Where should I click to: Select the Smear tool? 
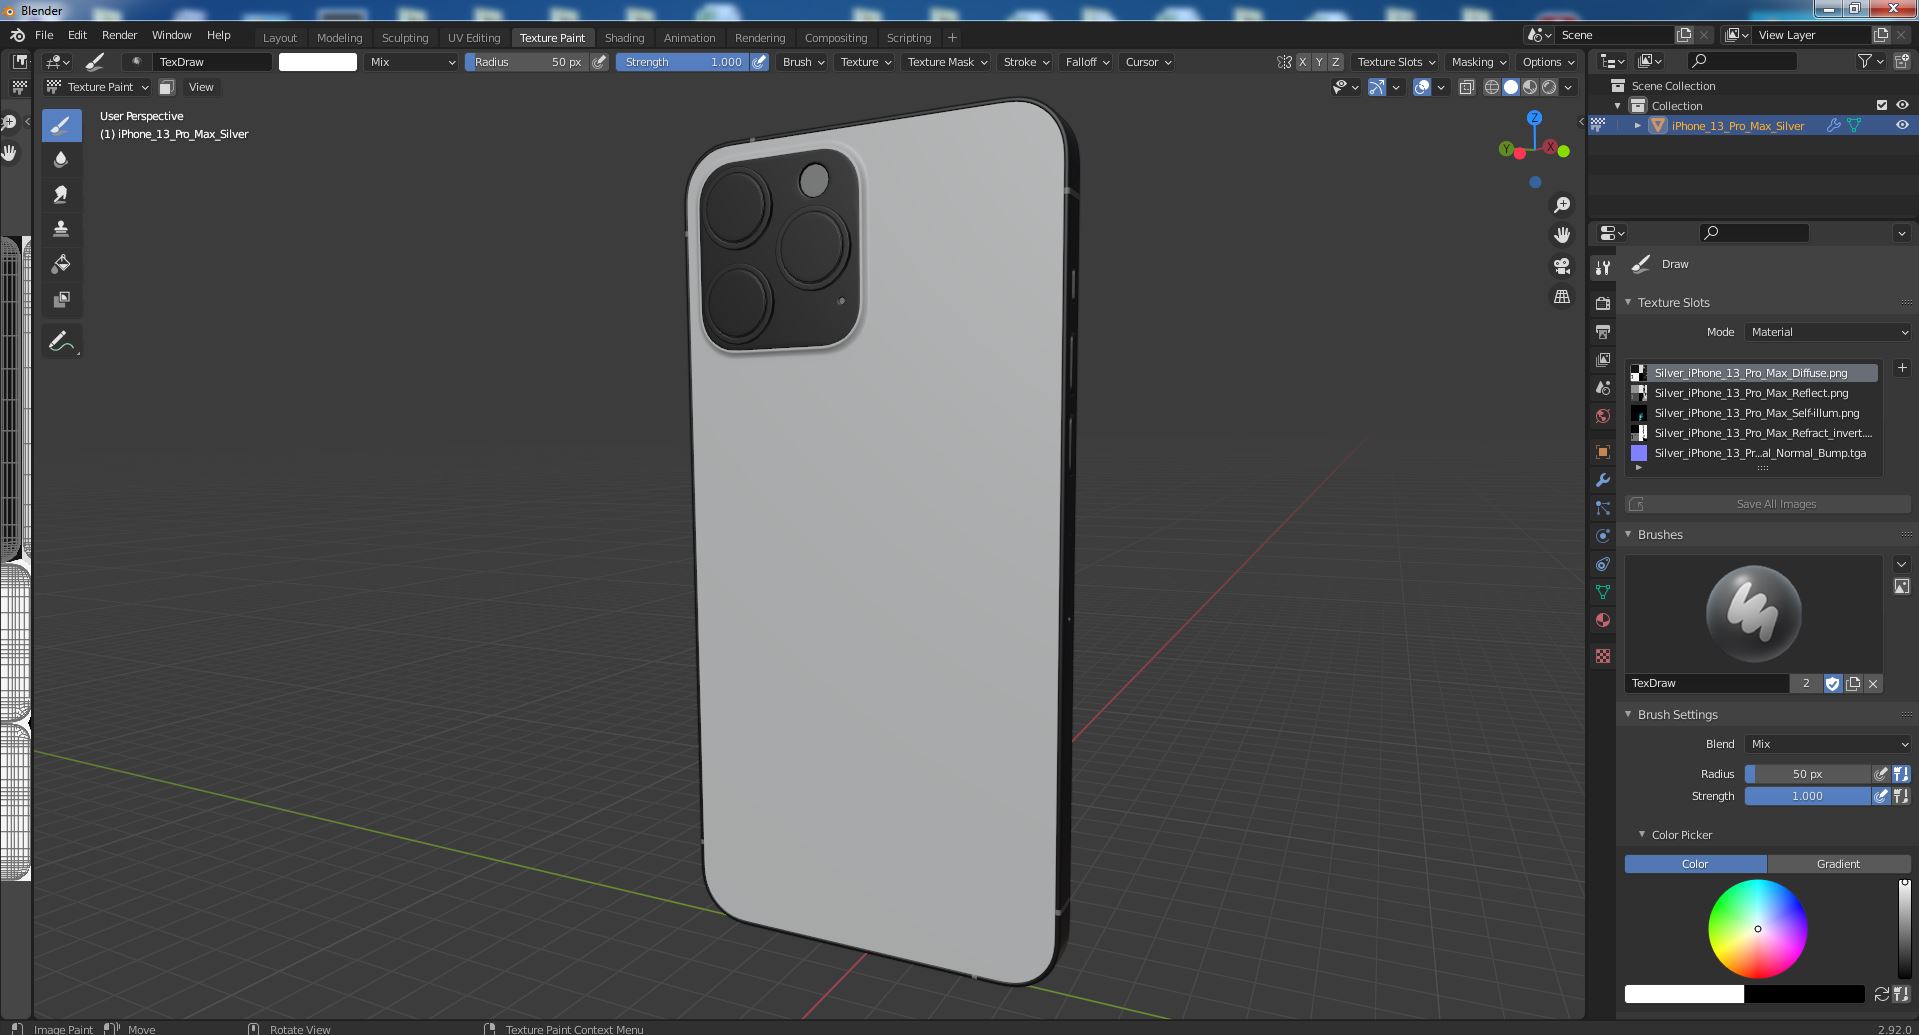pyautogui.click(x=61, y=195)
